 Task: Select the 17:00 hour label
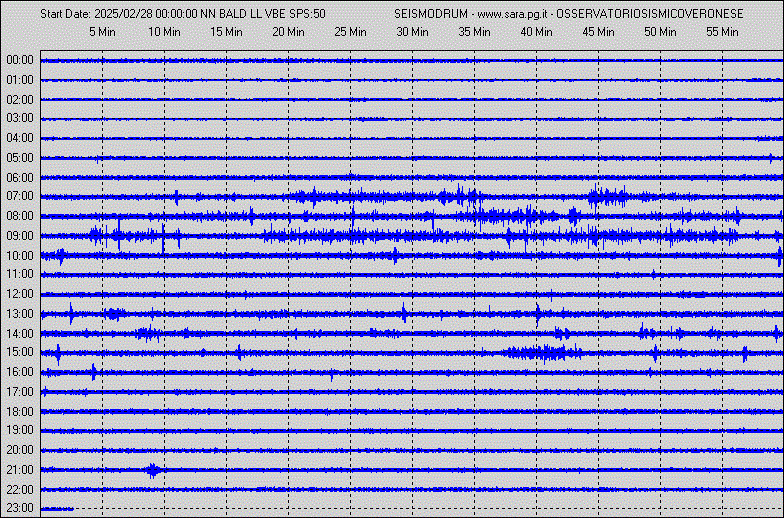[20, 392]
